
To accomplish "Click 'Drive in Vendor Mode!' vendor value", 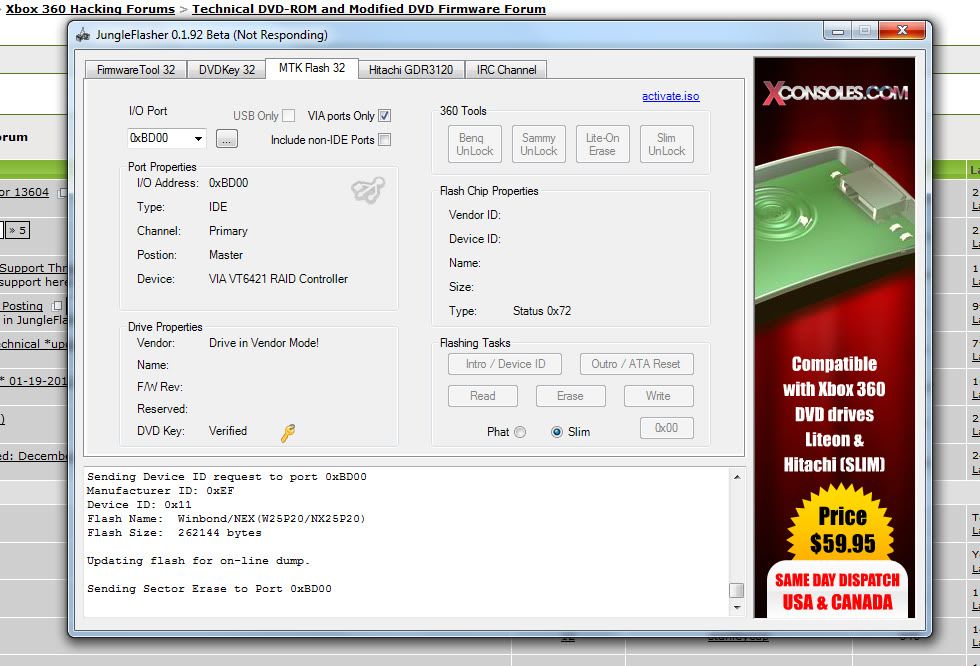I will point(264,343).
